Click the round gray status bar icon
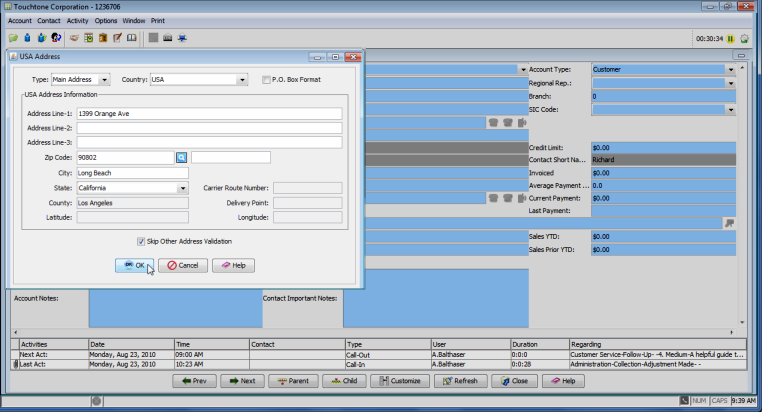Viewport: 762px width, 412px height. click(x=97, y=401)
